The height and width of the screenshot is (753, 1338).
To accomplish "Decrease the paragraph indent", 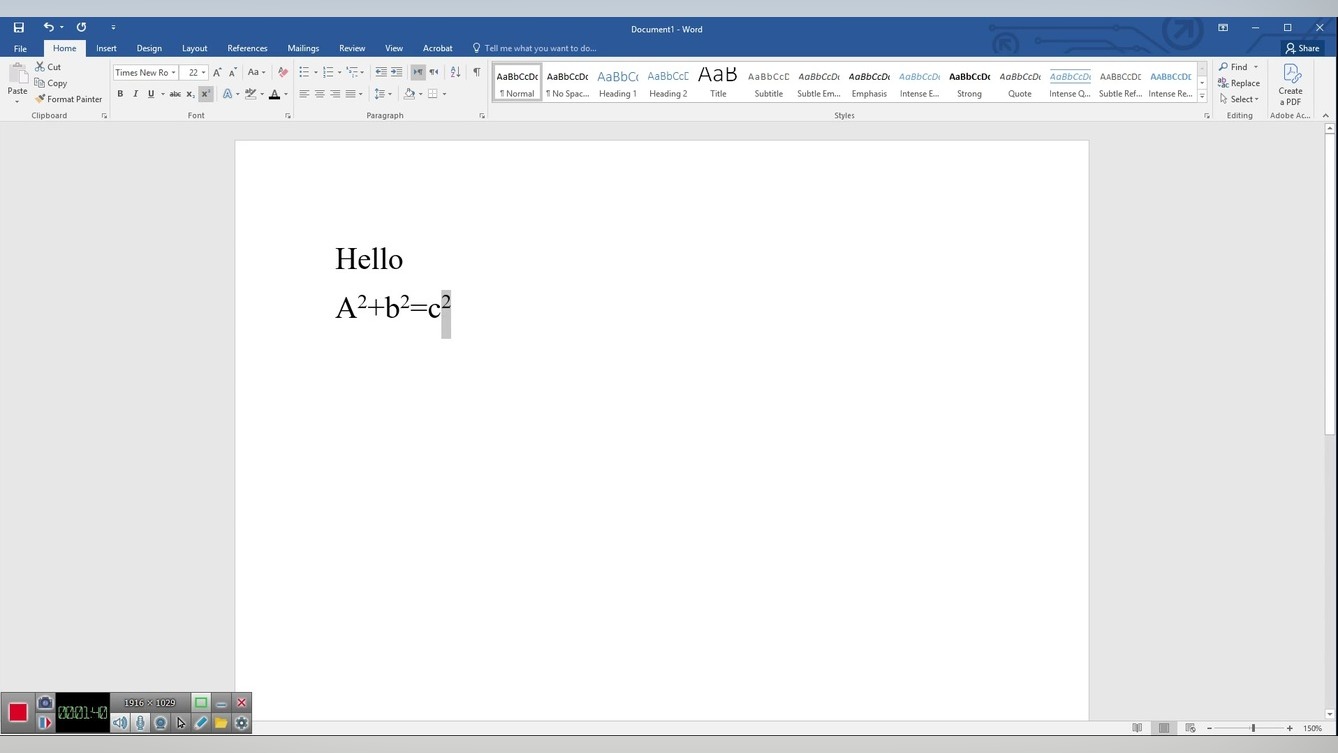I will click(x=381, y=72).
